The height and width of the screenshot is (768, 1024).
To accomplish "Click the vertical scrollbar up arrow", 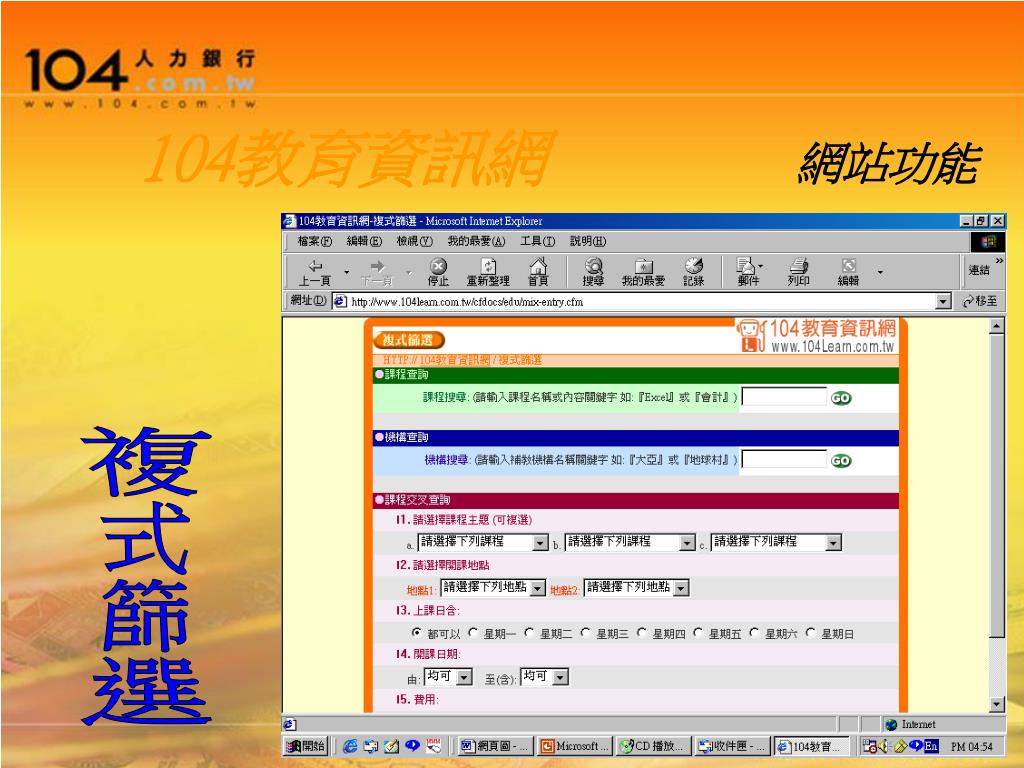I will [x=997, y=325].
